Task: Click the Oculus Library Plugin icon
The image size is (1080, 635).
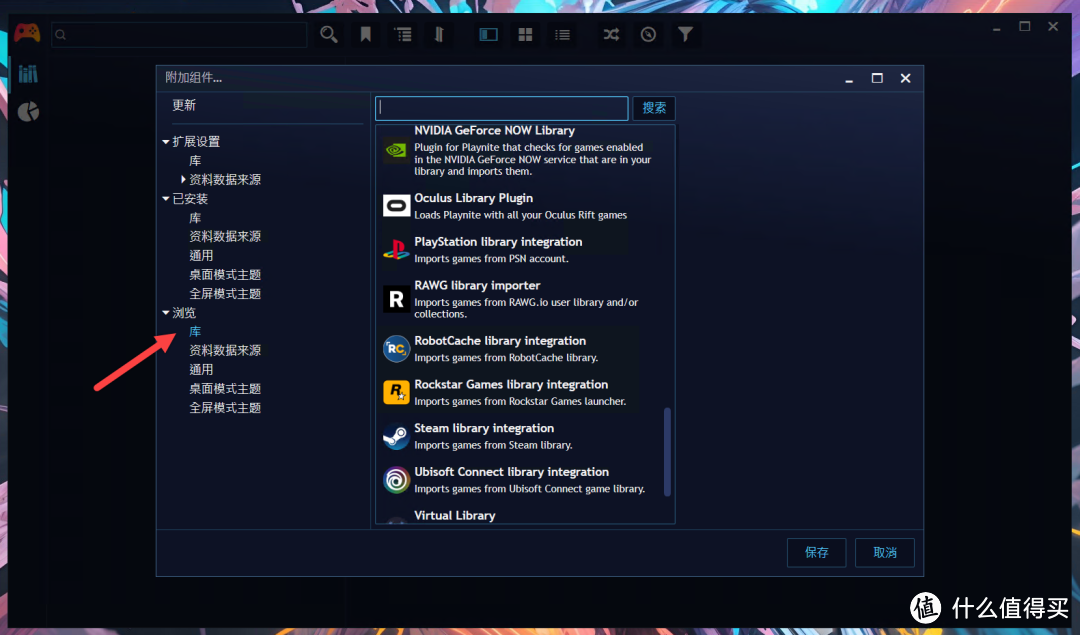Action: coord(396,205)
